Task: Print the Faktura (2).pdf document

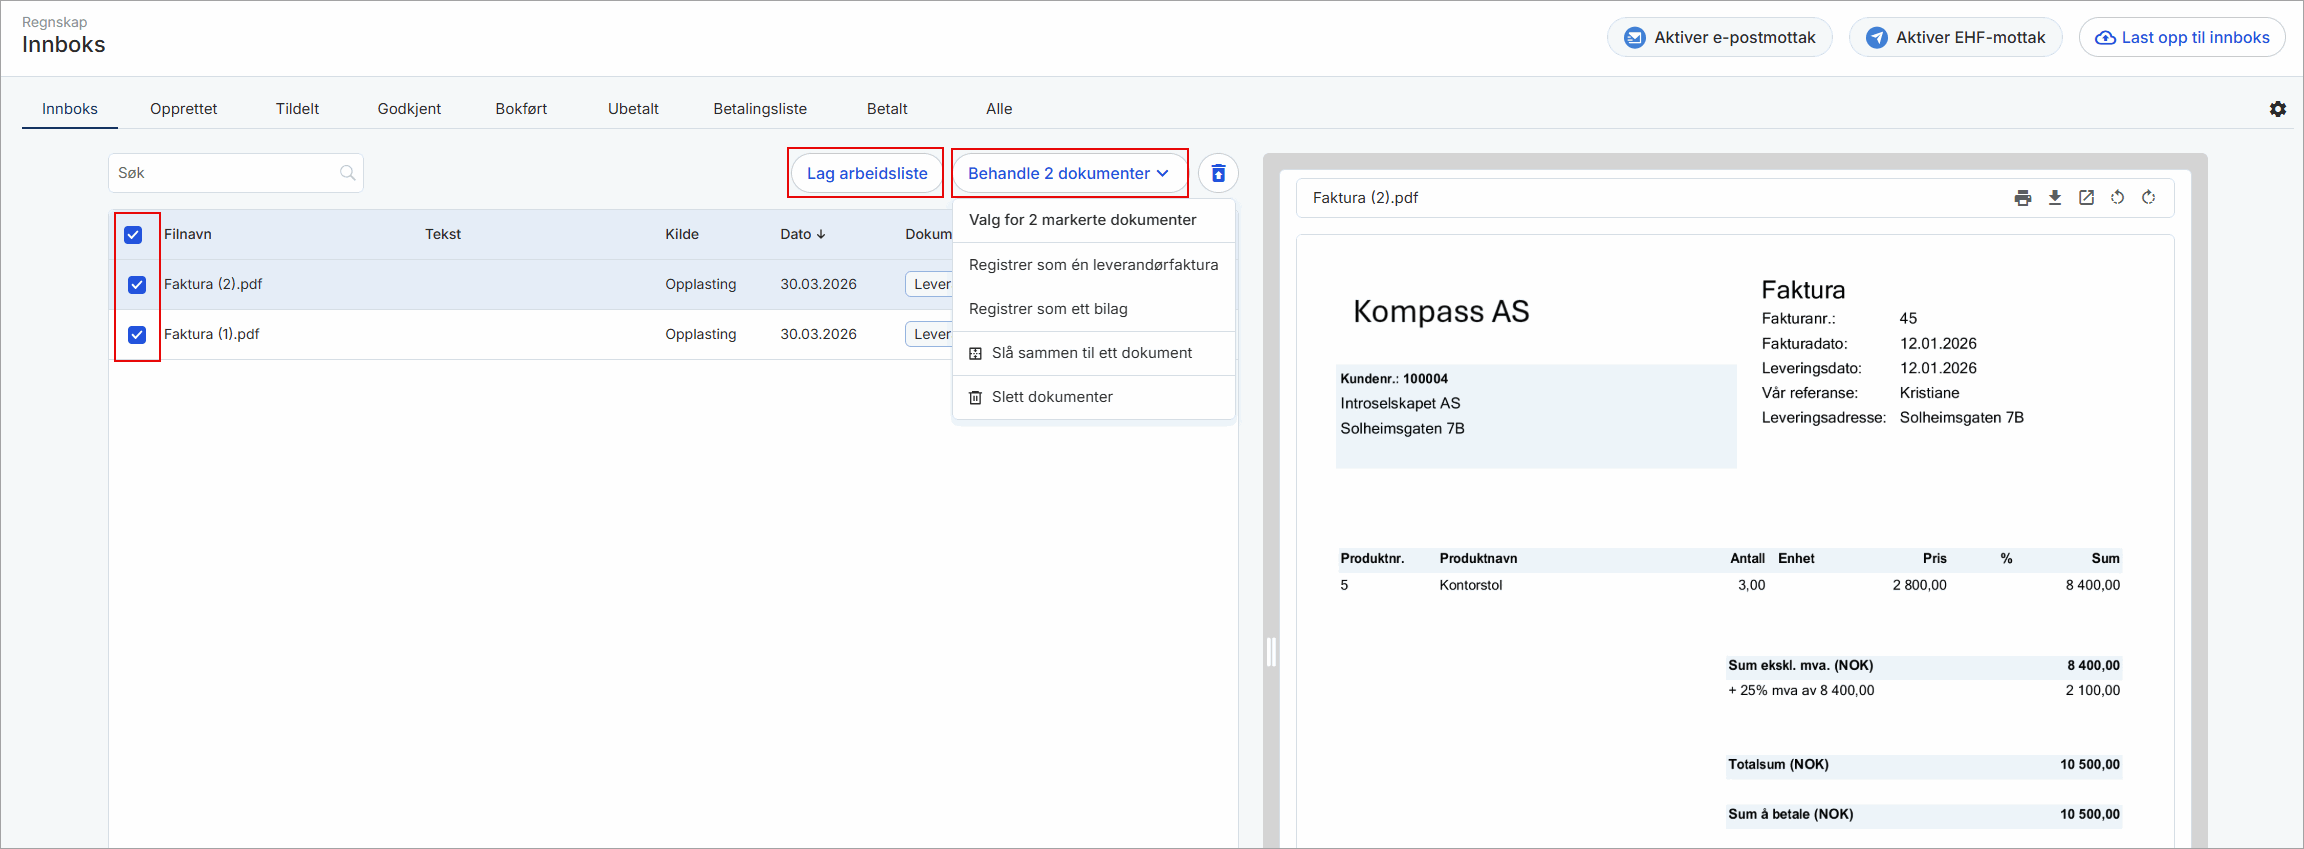Action: click(x=2022, y=198)
